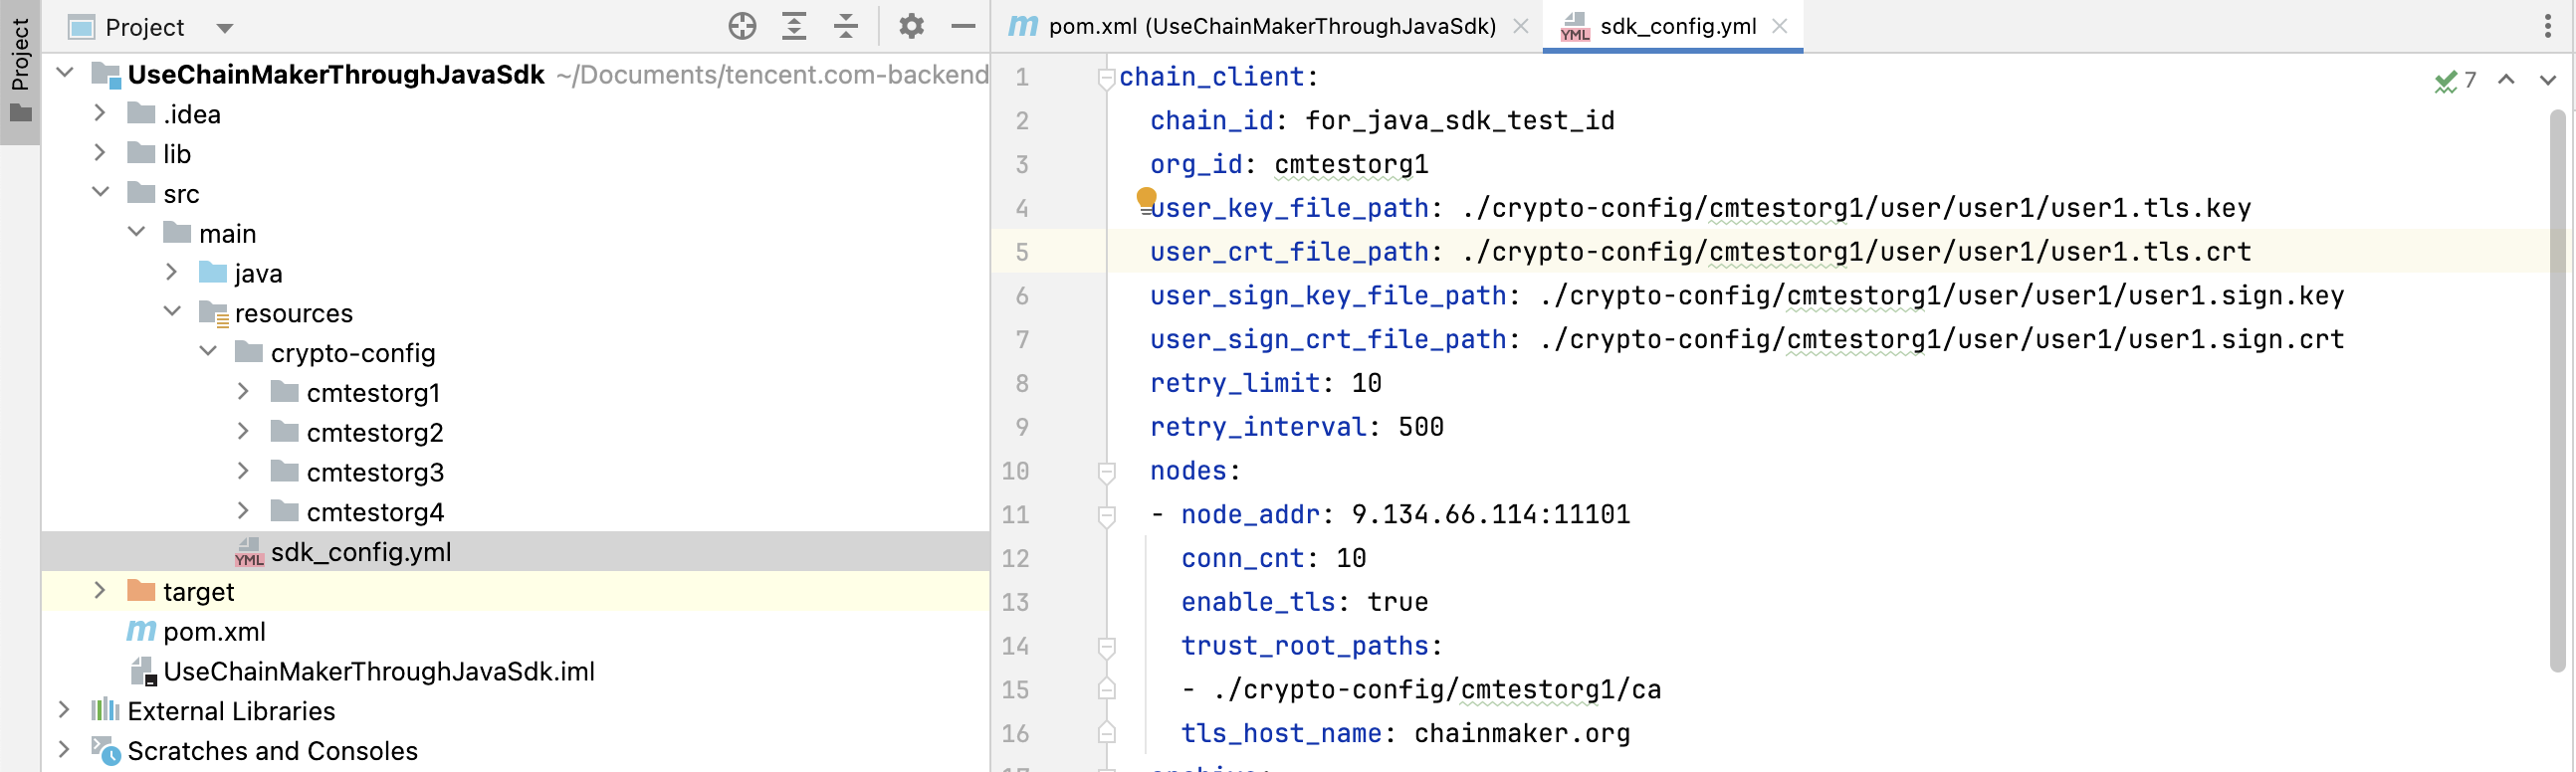This screenshot has width=2576, height=772.
Task: Jump to next highlighted problem arrow
Action: (x=2547, y=80)
